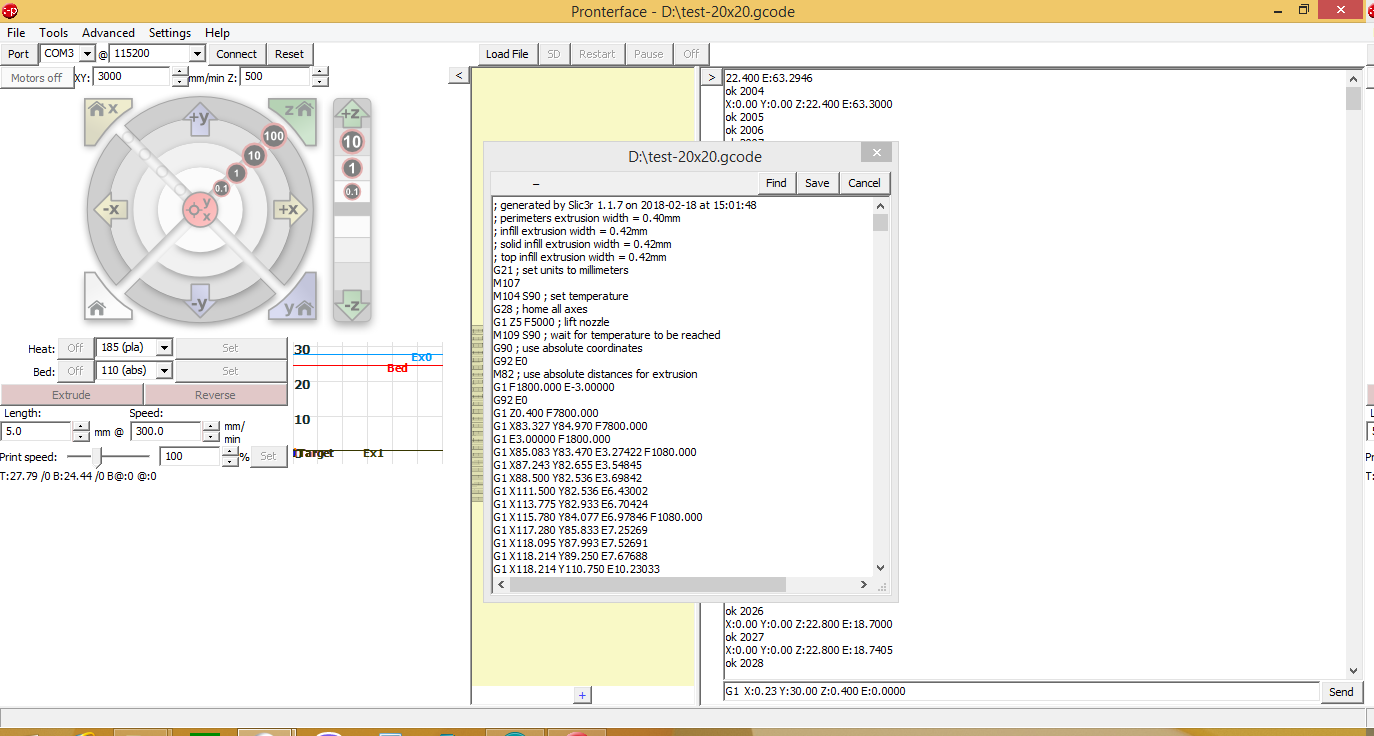Click the Connect button
The width and height of the screenshot is (1374, 736).
(236, 54)
